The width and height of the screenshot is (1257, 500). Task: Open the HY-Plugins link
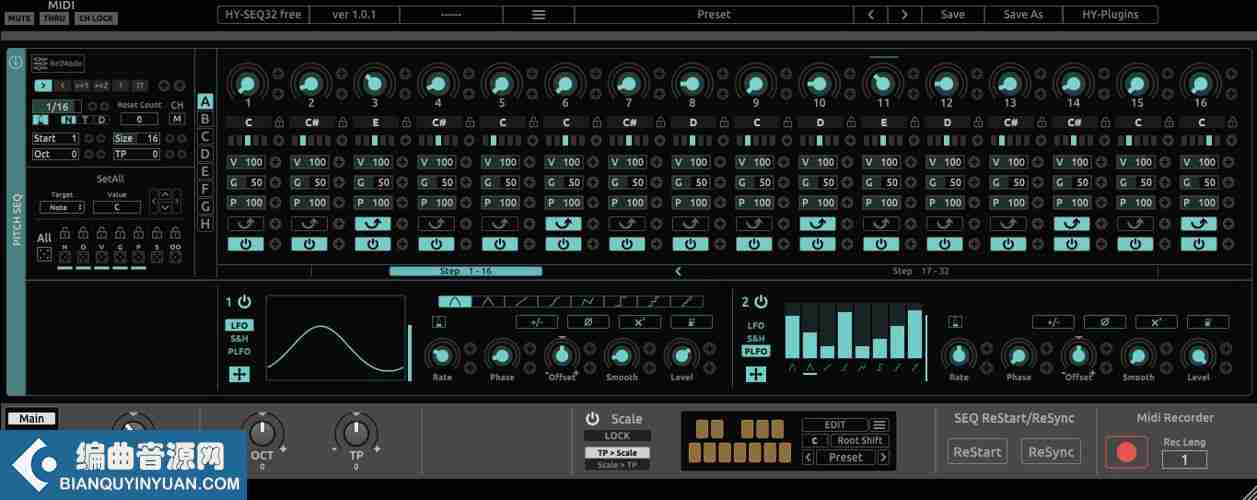(1110, 15)
